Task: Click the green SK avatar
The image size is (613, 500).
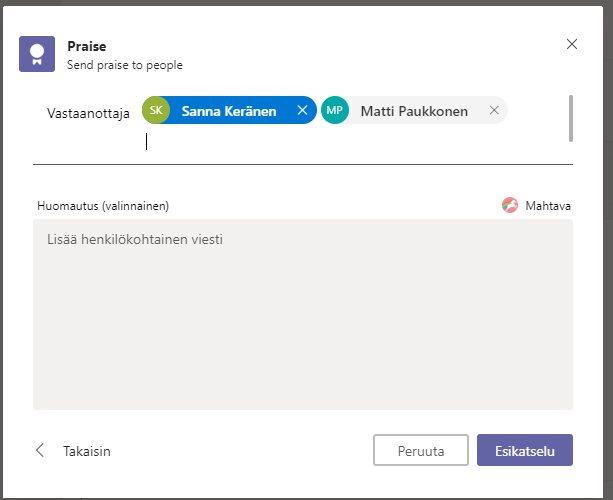Action: tap(157, 111)
